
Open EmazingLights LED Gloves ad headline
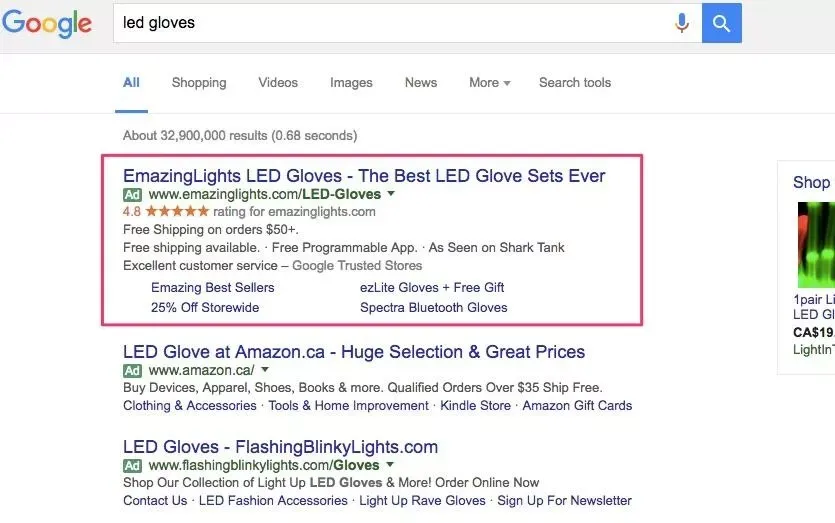364,176
